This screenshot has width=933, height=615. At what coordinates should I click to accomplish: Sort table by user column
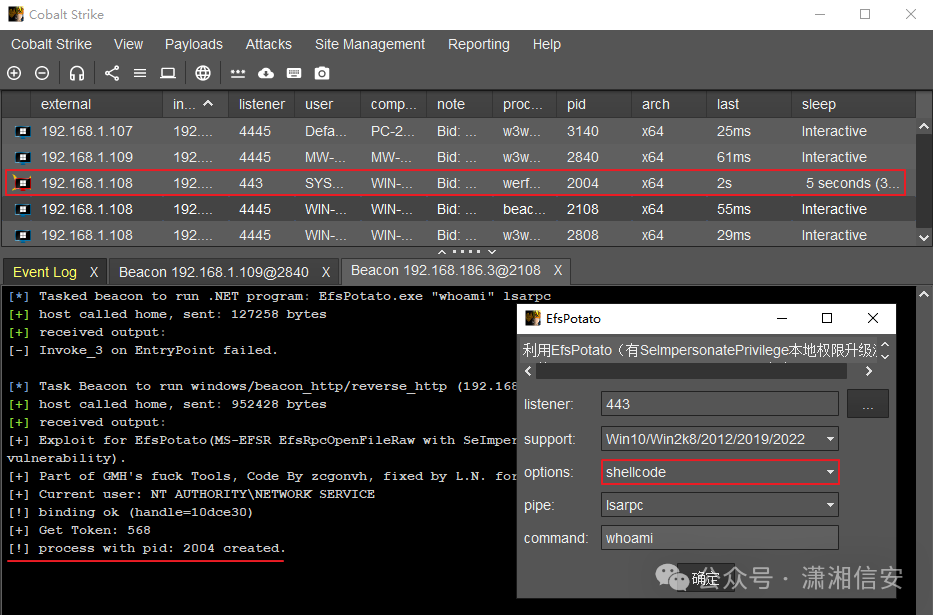(x=328, y=105)
